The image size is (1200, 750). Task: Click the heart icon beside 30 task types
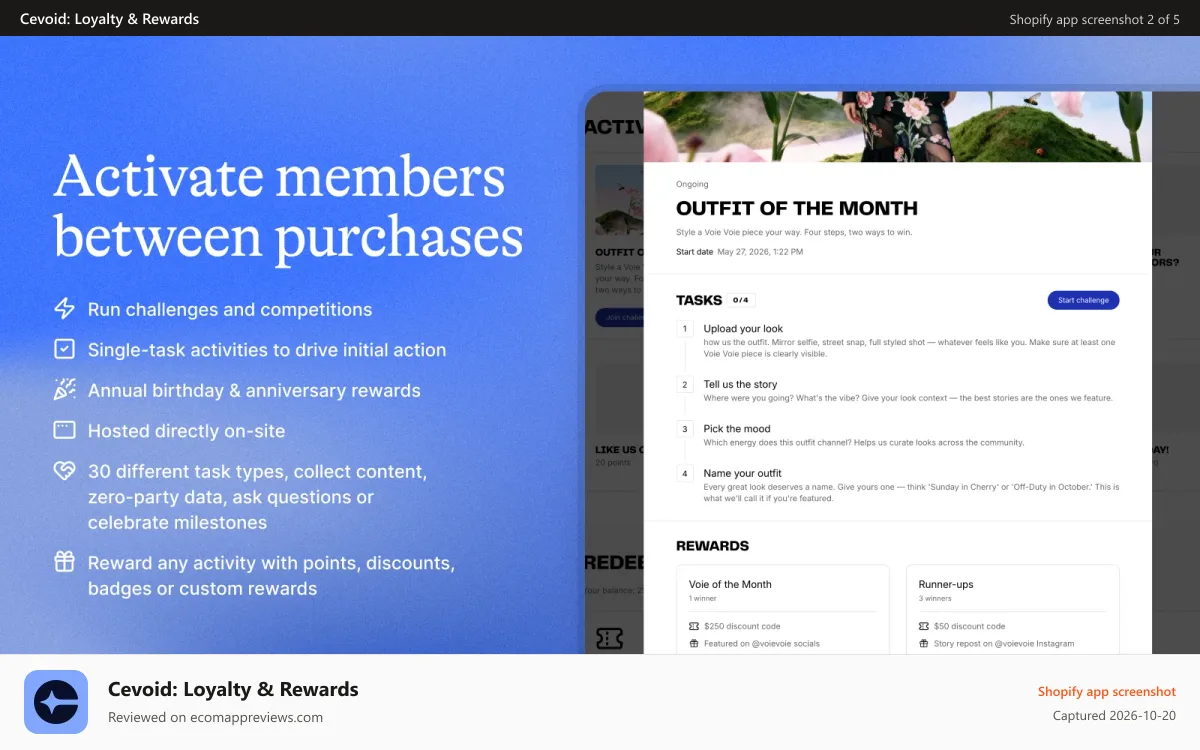pyautogui.click(x=64, y=470)
